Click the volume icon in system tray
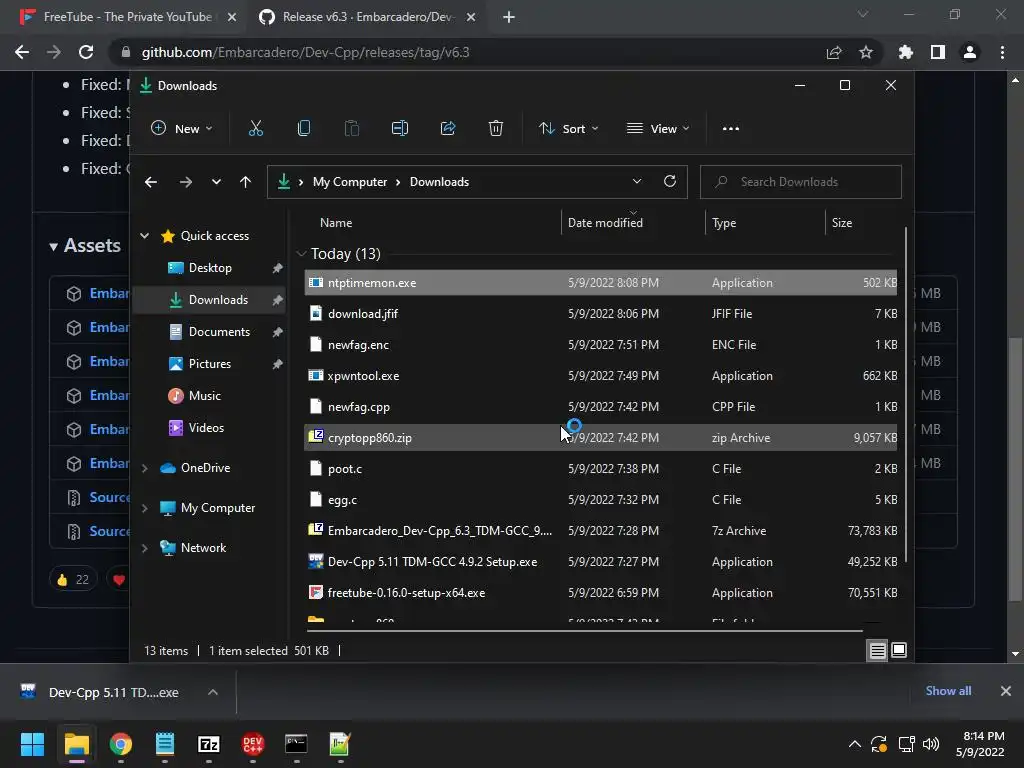 coord(931,744)
